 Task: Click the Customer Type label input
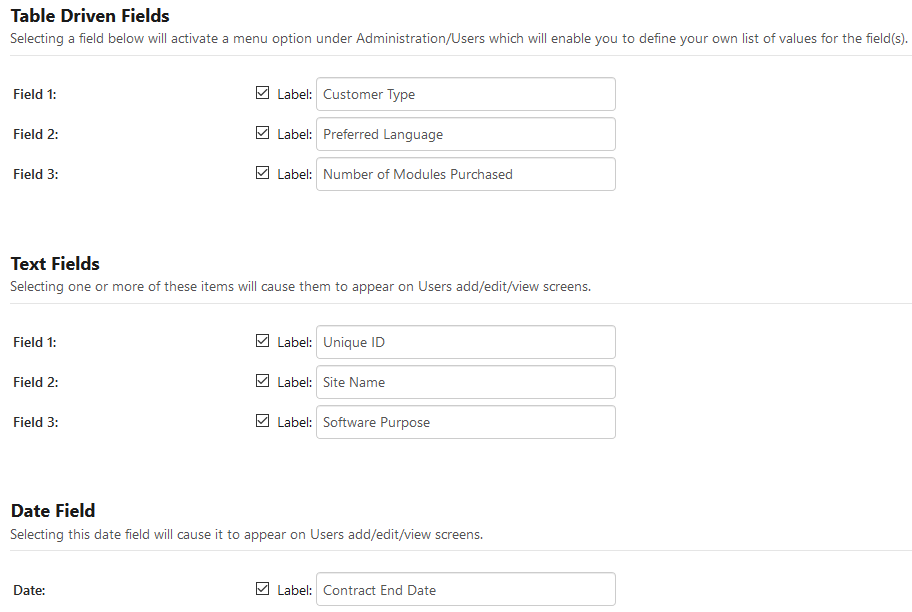[465, 94]
